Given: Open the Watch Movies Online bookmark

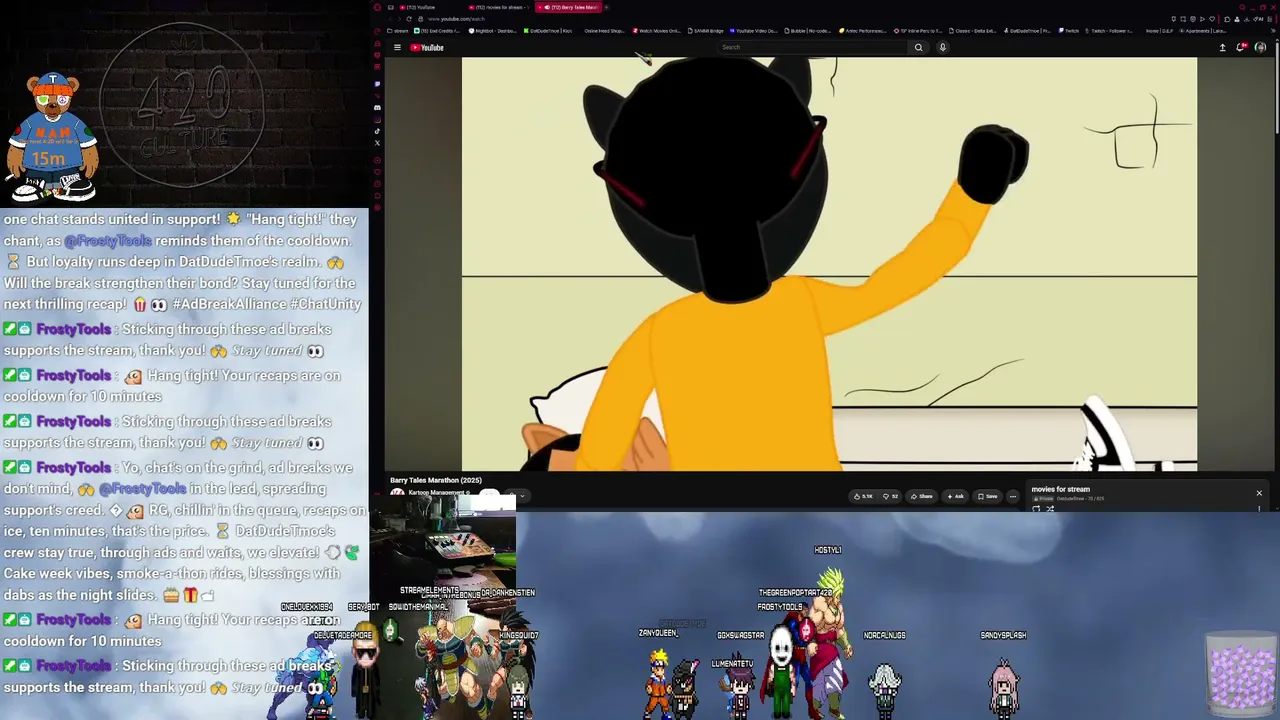Looking at the screenshot, I should 657,31.
